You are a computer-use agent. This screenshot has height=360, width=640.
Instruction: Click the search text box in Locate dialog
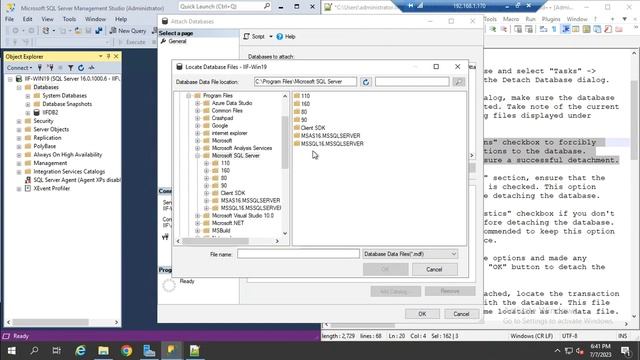click(x=412, y=82)
